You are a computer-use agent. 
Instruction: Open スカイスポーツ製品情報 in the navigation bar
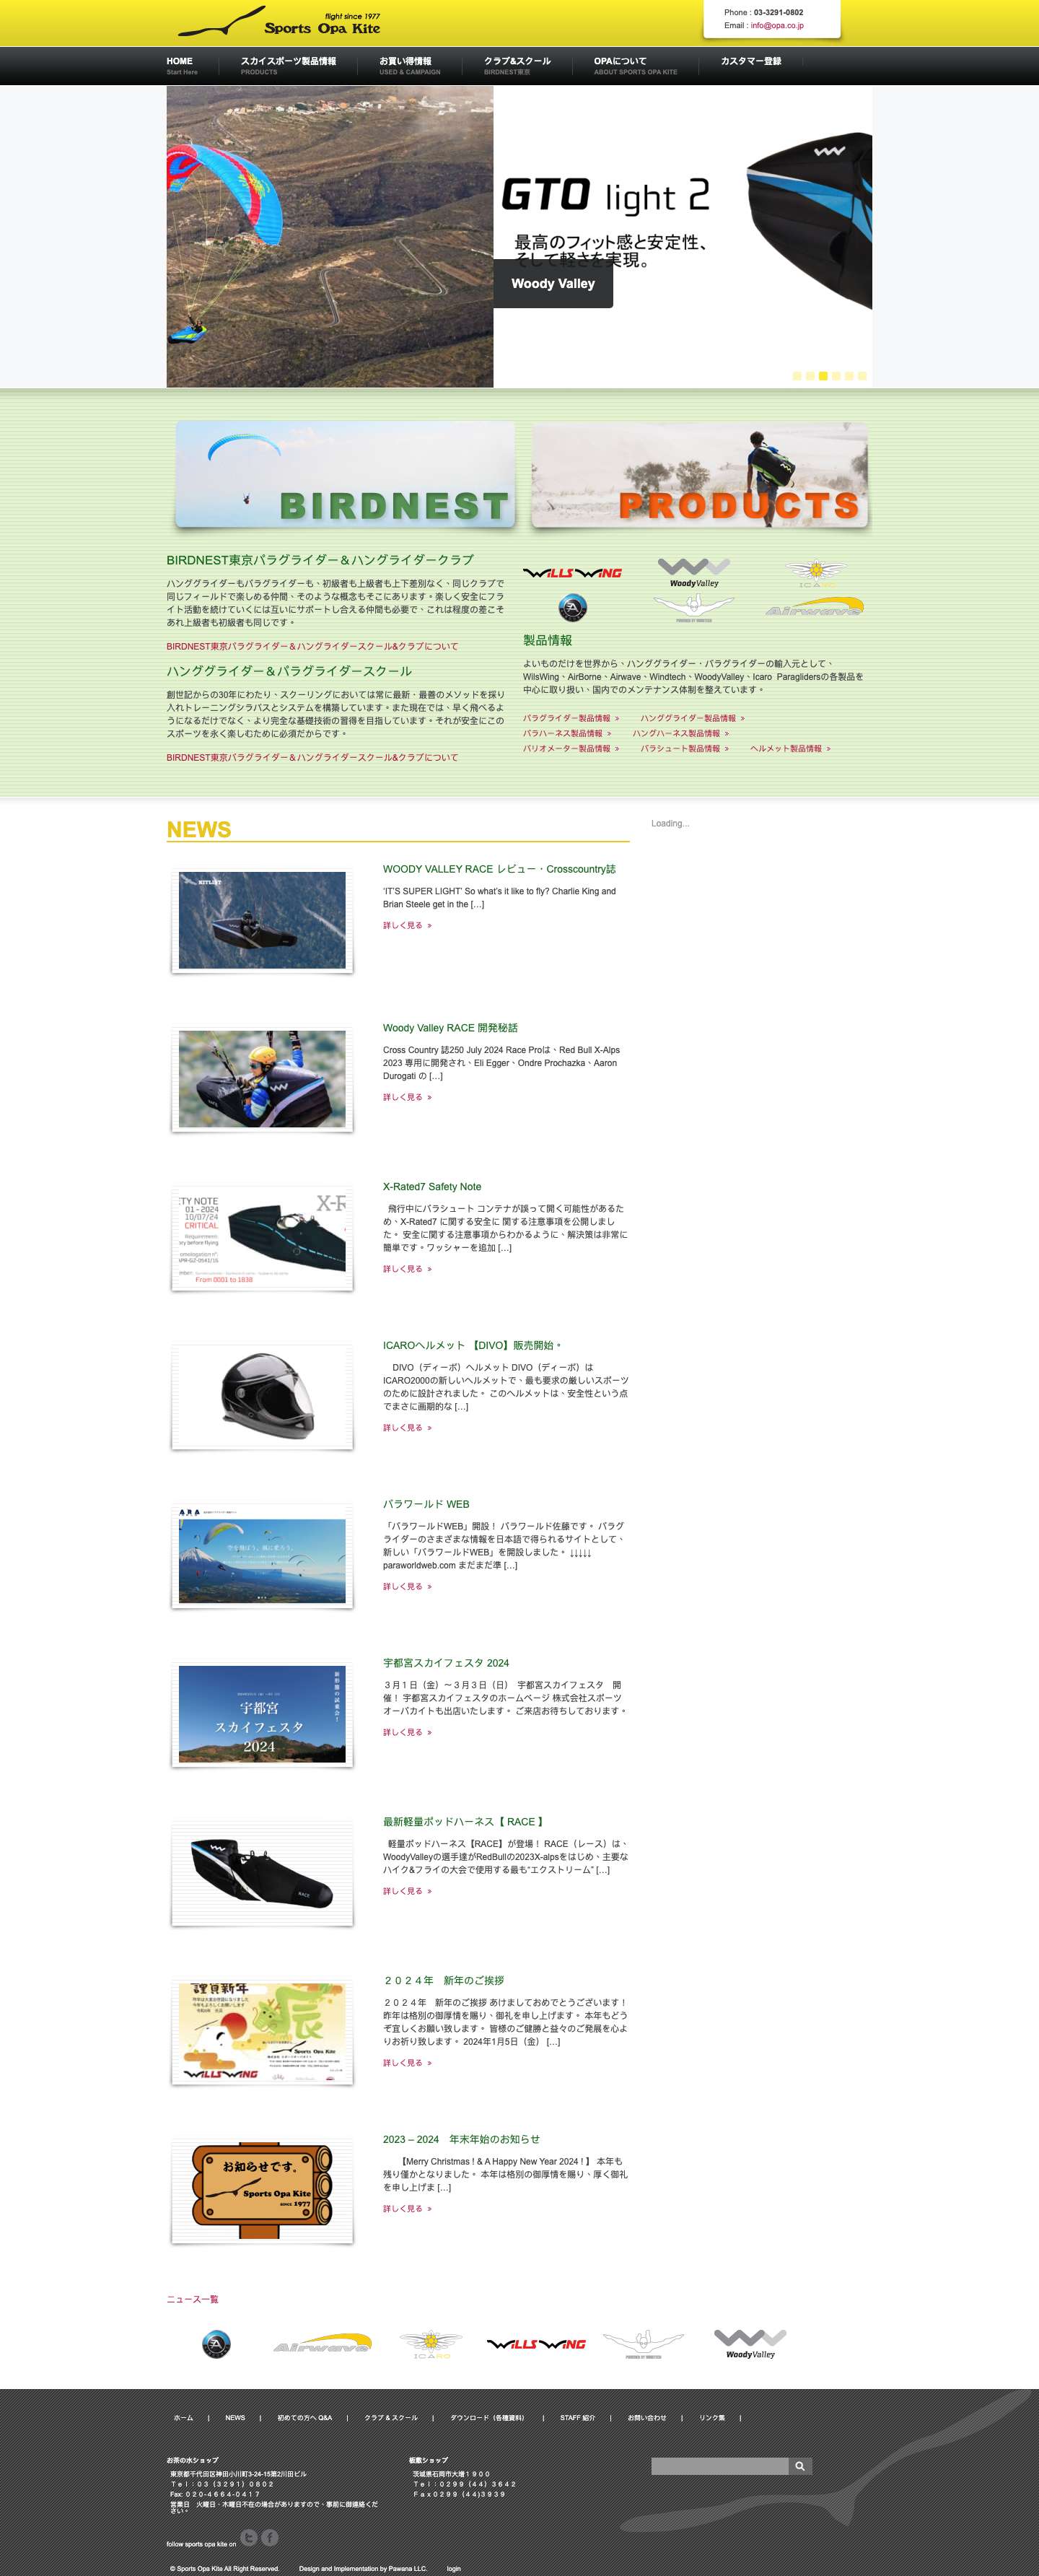pyautogui.click(x=288, y=65)
